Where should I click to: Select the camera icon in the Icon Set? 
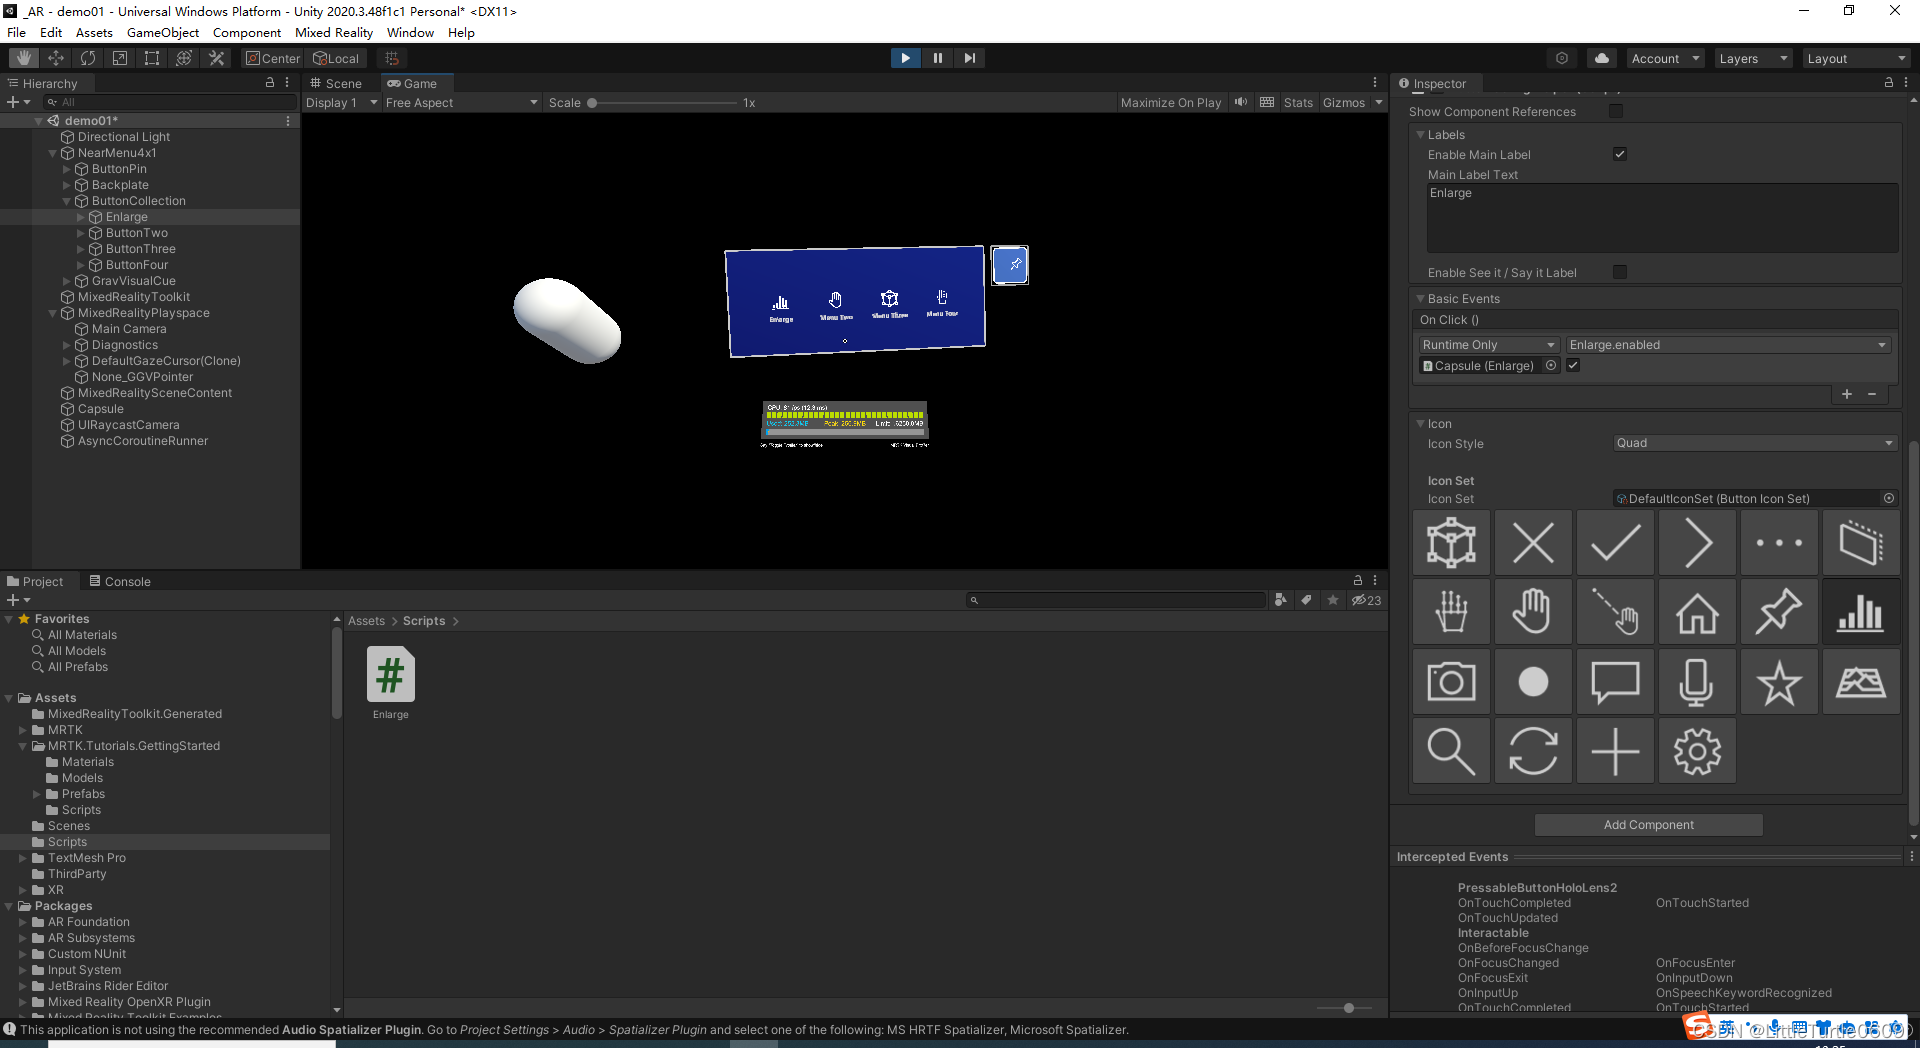1451,681
